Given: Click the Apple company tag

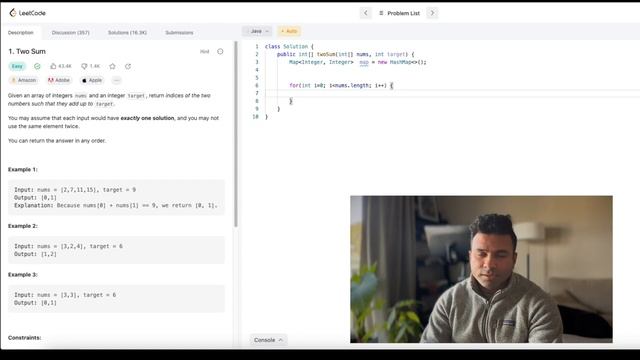Looking at the screenshot, I should [x=92, y=80].
